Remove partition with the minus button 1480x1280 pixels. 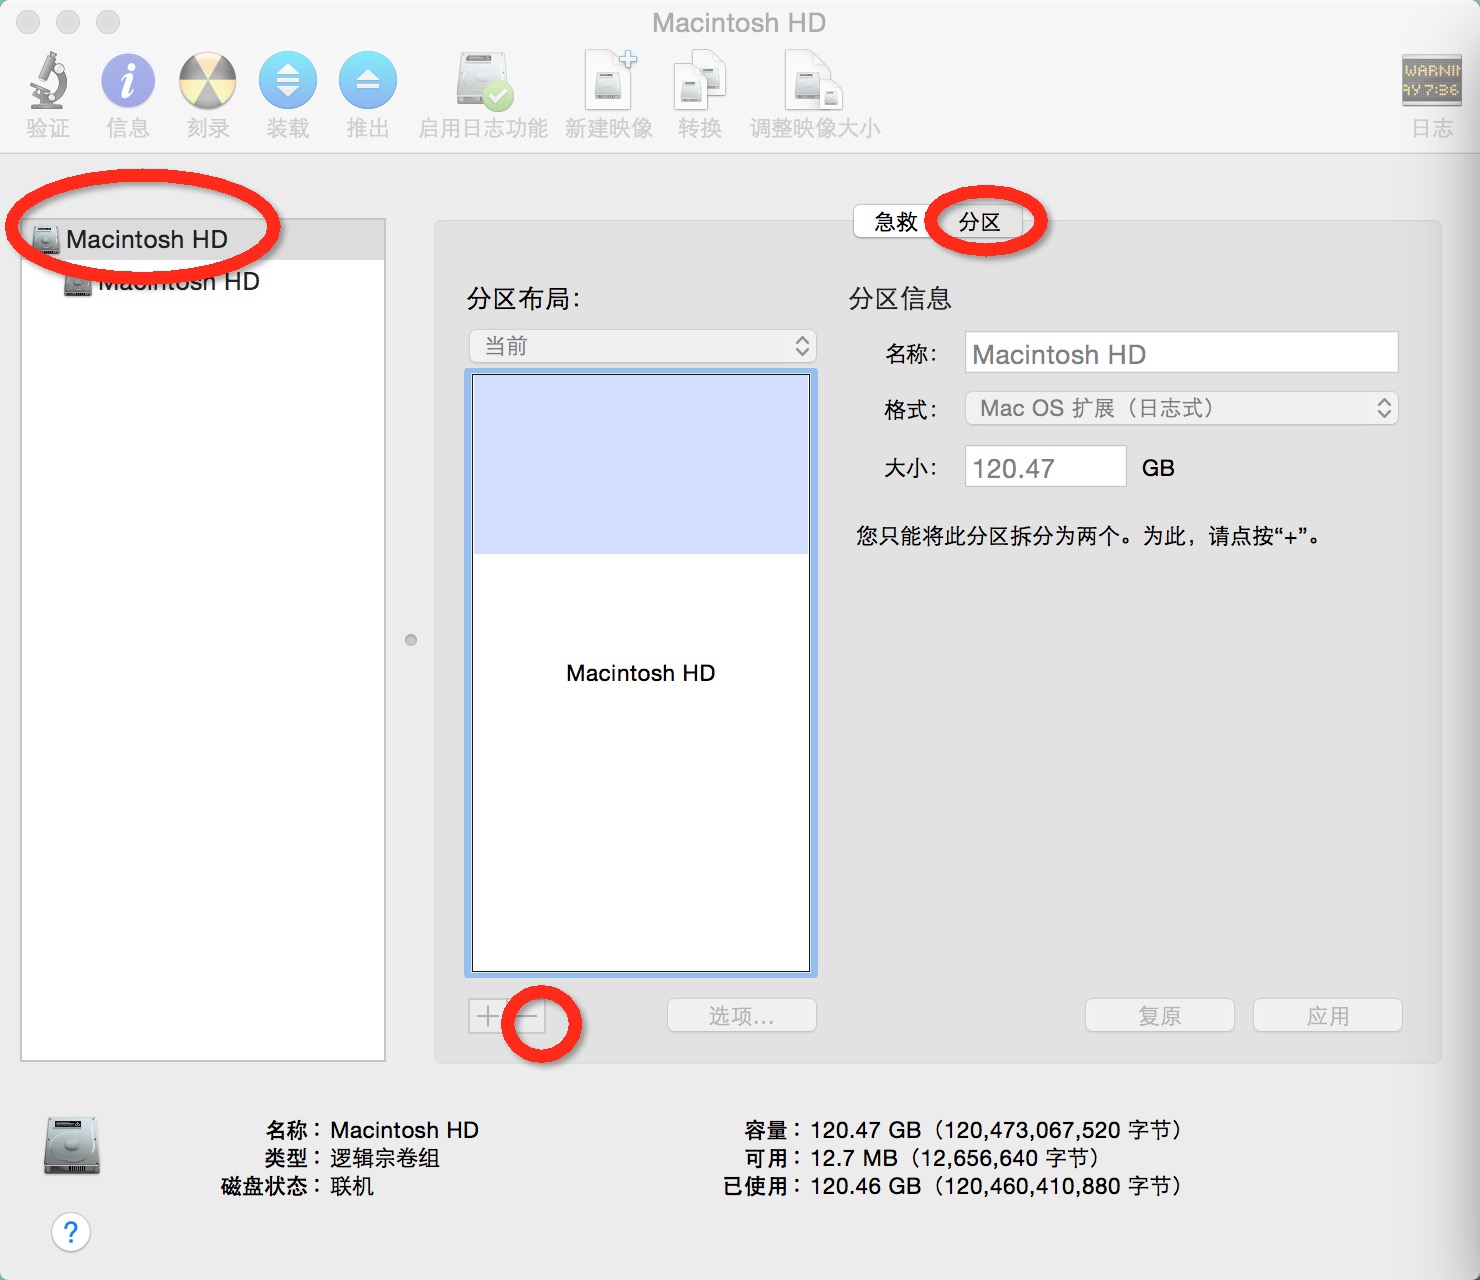tap(526, 1016)
